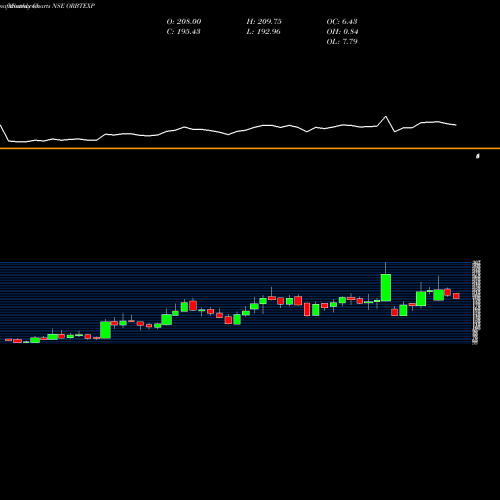Select the open value 'O: 208.00'
This screenshot has width=500, height=500.
184,21
